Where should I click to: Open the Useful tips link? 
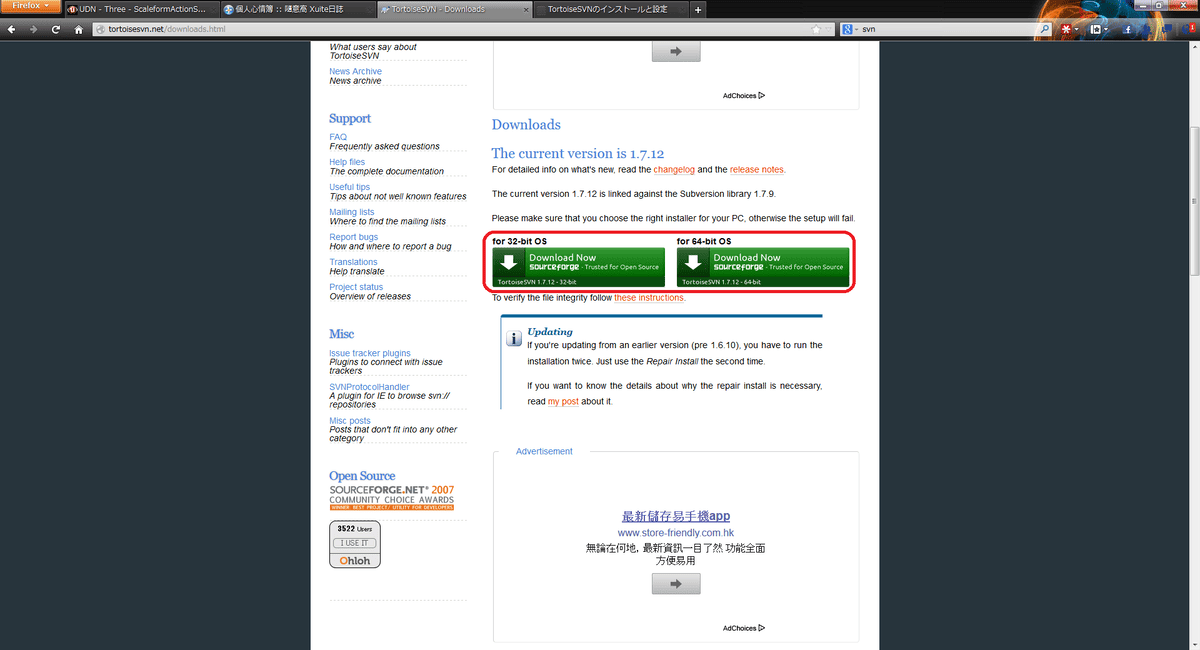[349, 187]
